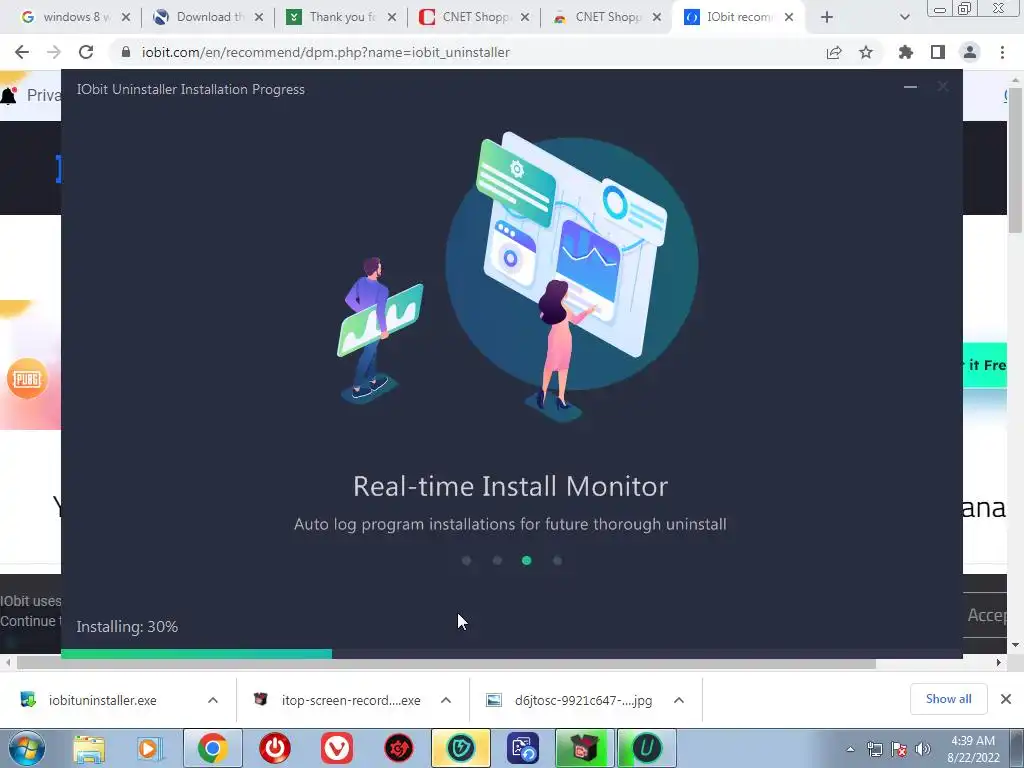This screenshot has height=768, width=1024.
Task: Open the d6jtosc jpg download item
Action: click(x=571, y=700)
